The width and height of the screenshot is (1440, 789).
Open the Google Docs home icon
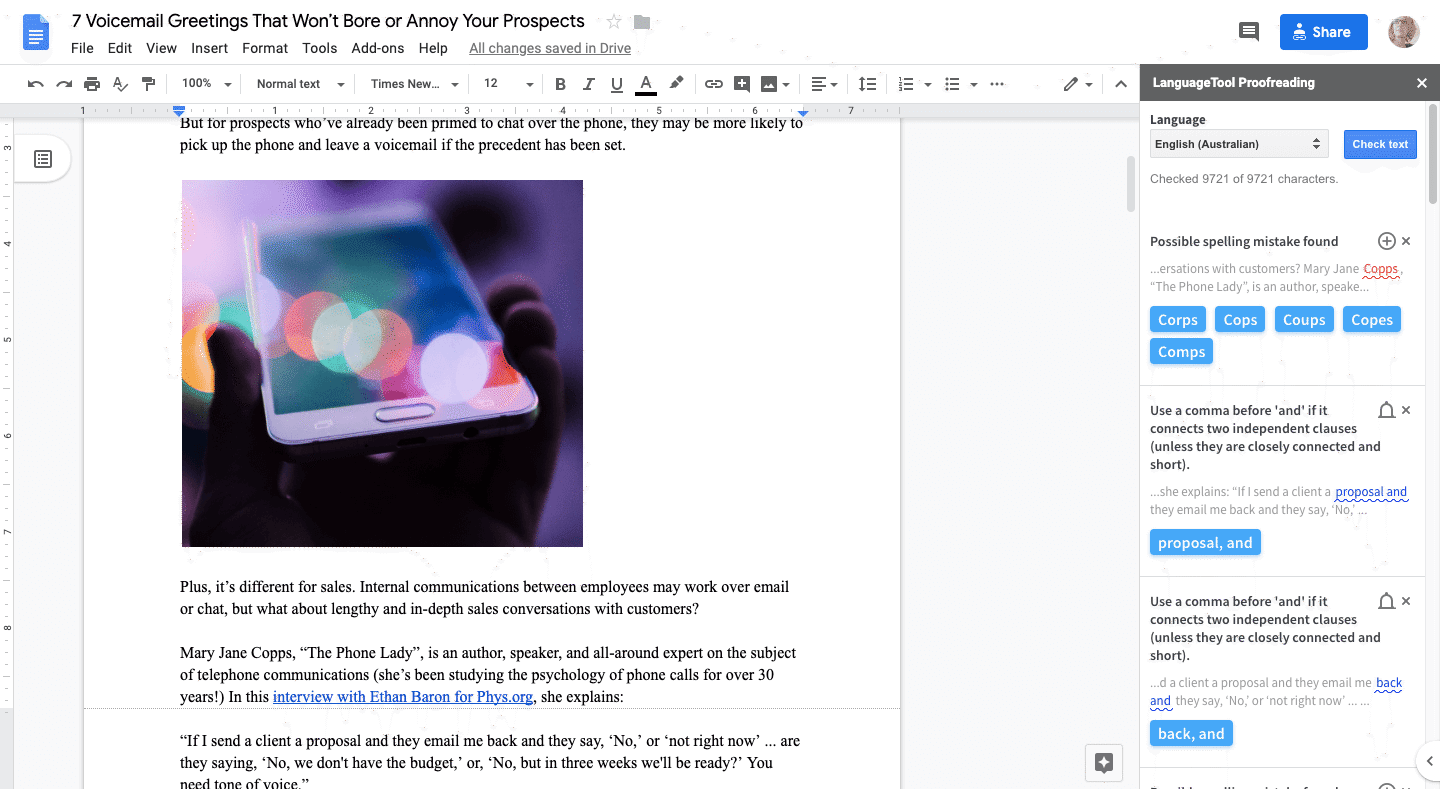pyautogui.click(x=36, y=32)
